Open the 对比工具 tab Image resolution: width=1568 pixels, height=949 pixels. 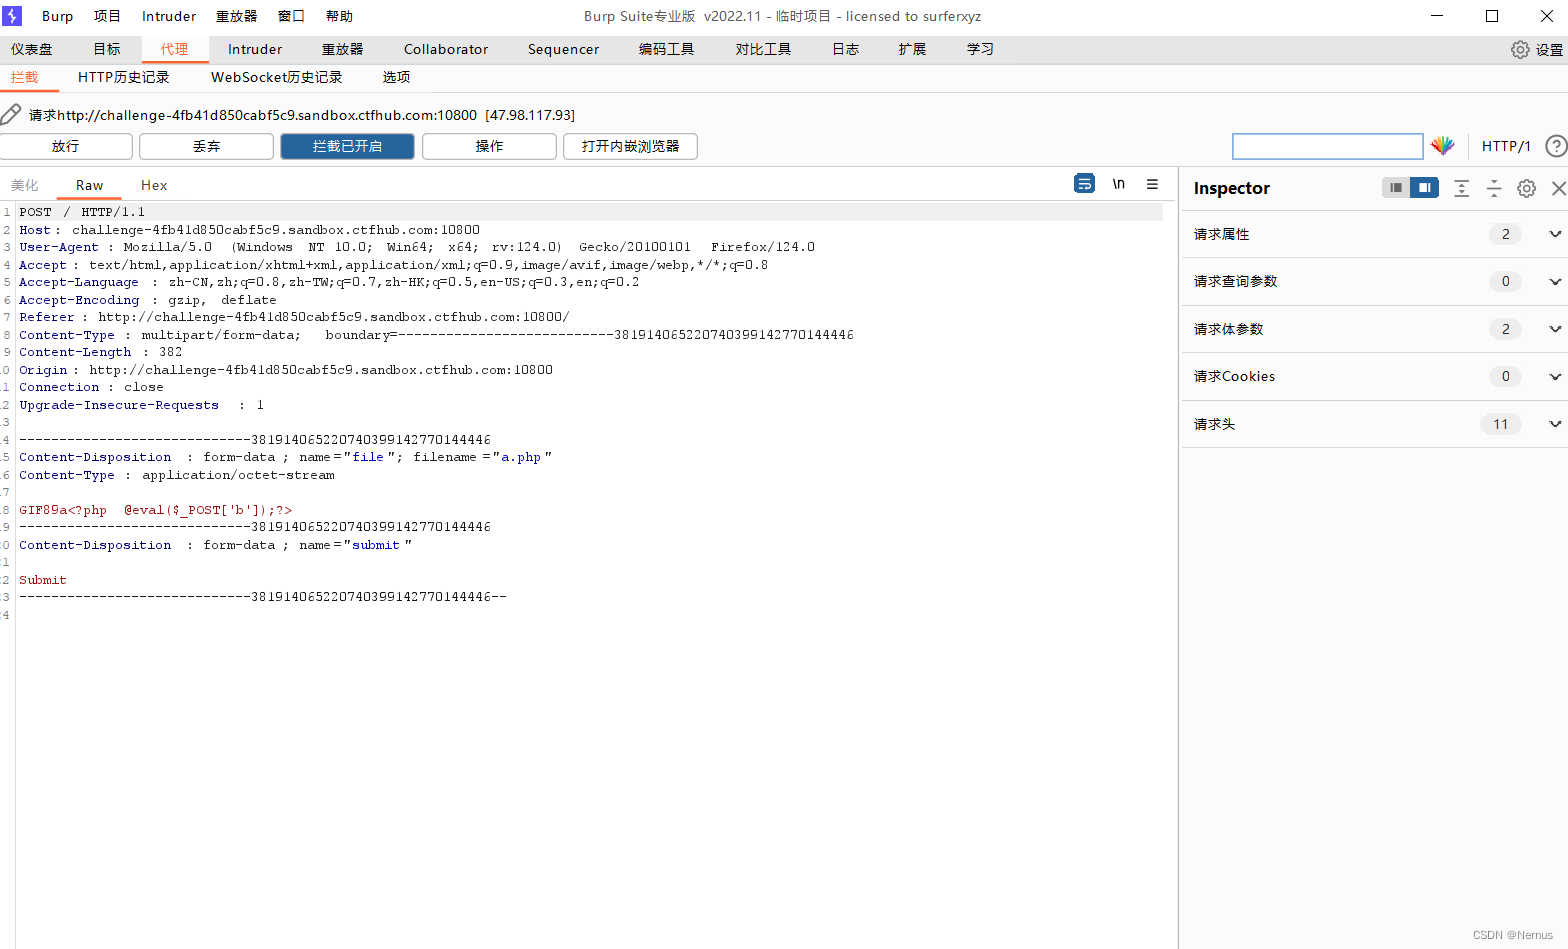[763, 49]
